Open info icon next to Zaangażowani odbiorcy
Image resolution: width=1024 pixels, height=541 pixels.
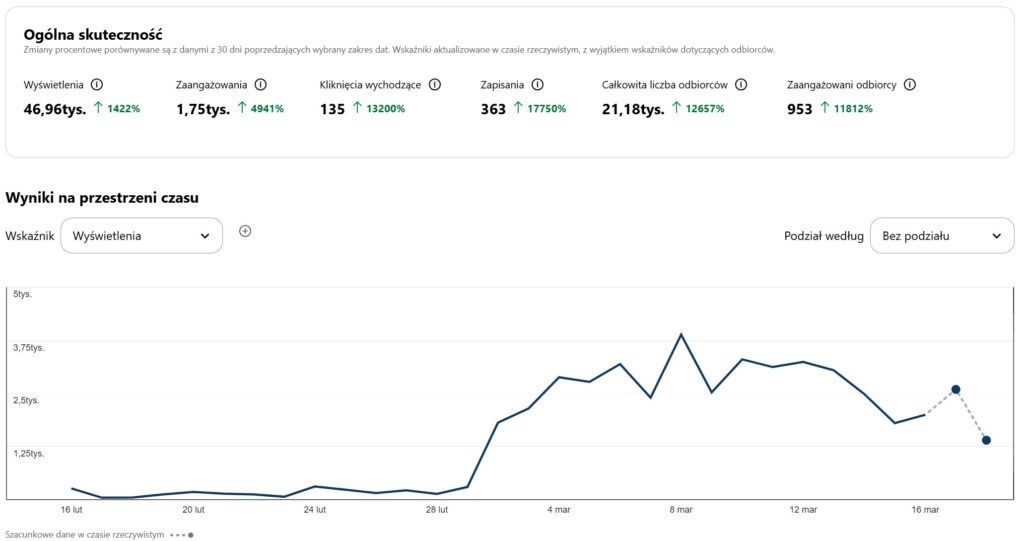pyautogui.click(x=910, y=85)
